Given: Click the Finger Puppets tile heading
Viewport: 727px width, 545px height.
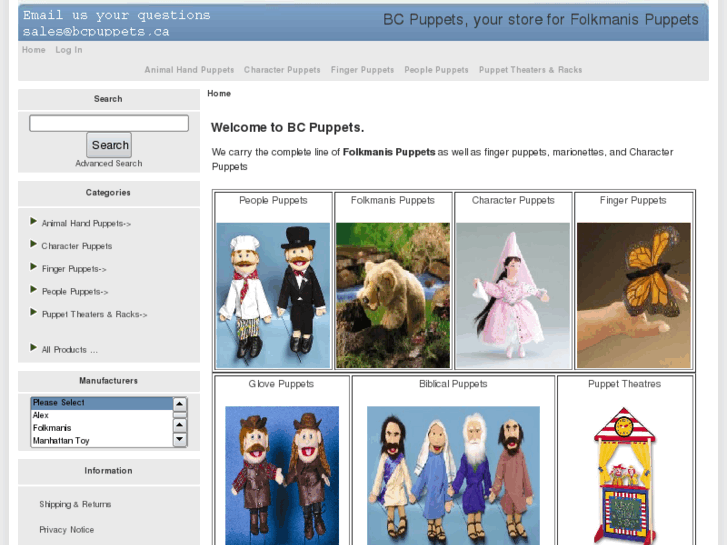Looking at the screenshot, I should (x=633, y=200).
